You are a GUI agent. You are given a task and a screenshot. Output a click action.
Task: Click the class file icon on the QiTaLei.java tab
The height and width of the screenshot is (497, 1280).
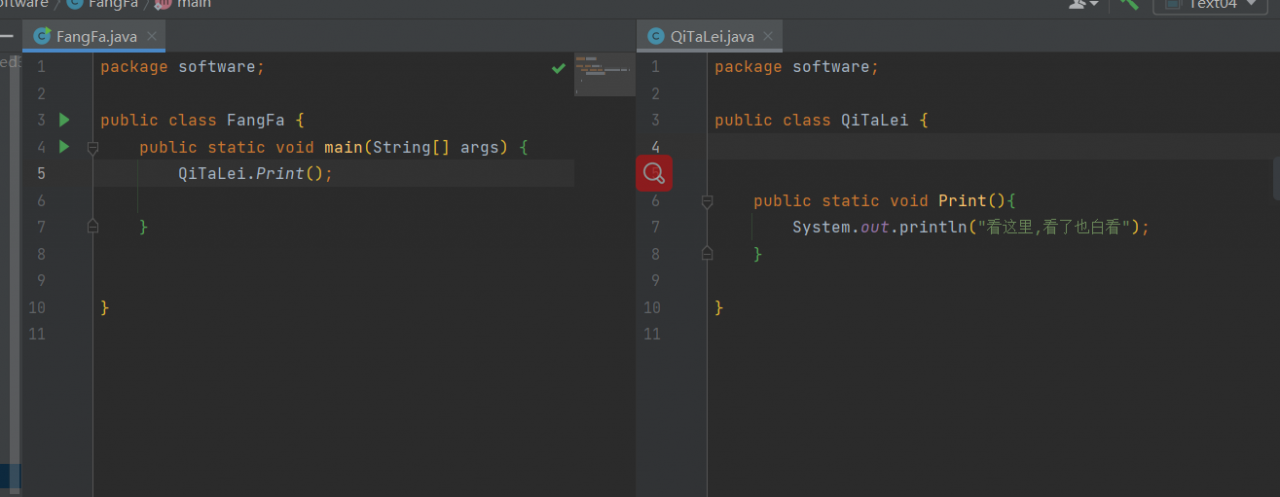point(656,36)
